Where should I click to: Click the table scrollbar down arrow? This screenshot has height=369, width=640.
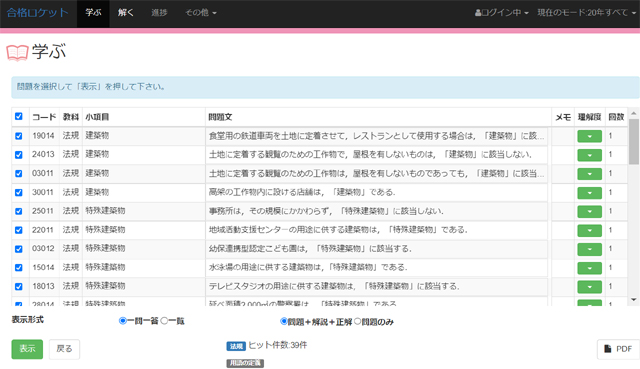point(633,300)
